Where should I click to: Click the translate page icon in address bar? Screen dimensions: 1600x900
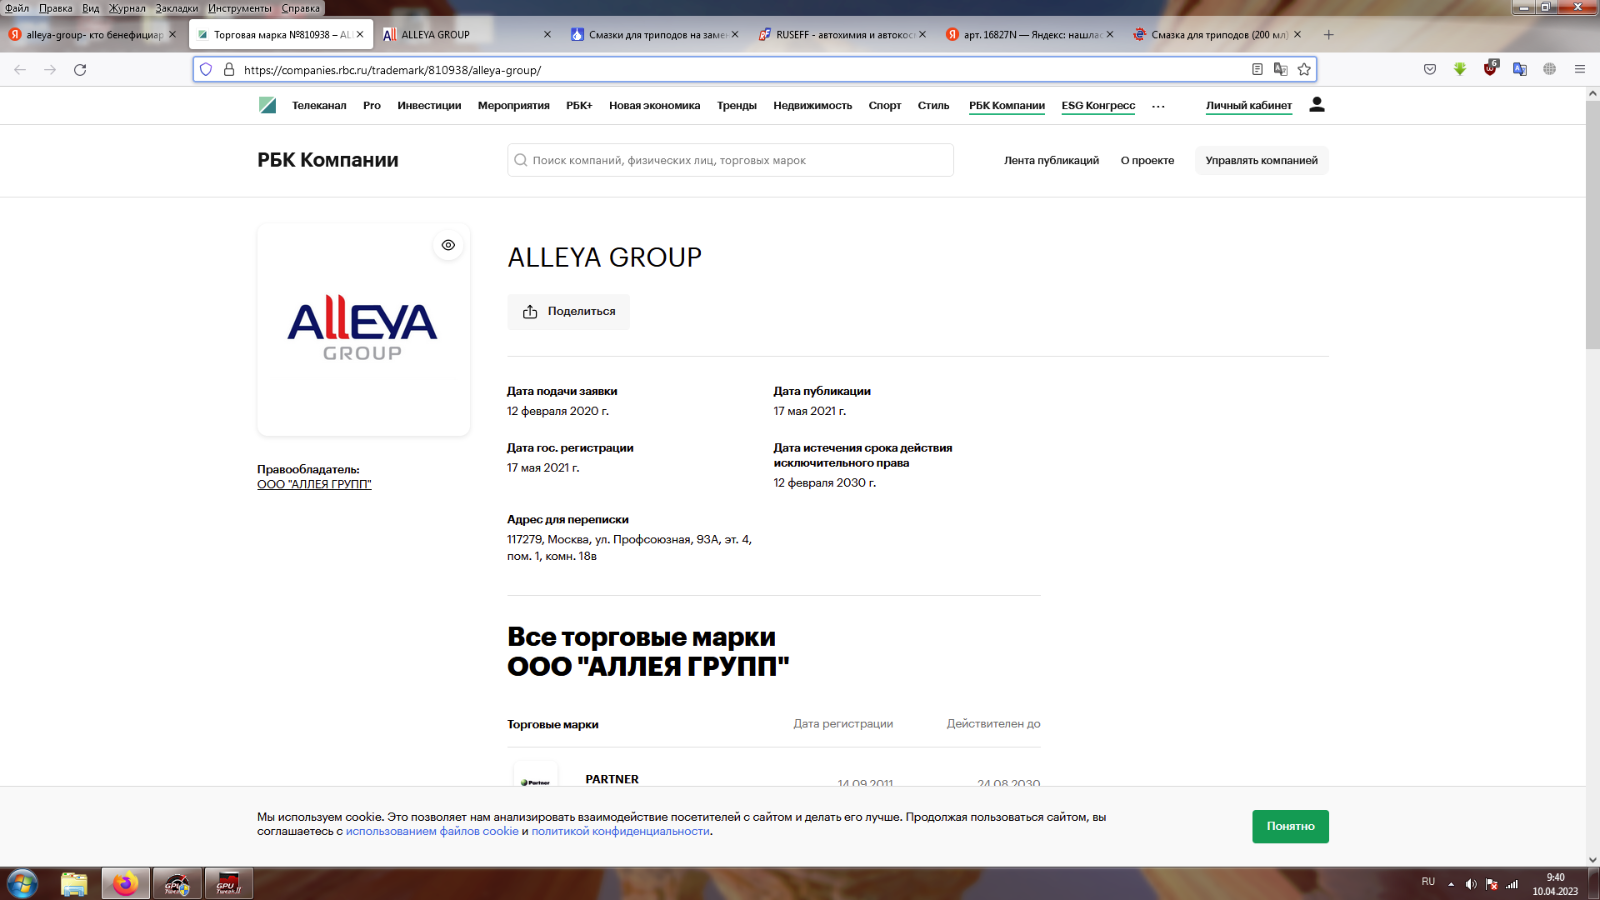1280,69
